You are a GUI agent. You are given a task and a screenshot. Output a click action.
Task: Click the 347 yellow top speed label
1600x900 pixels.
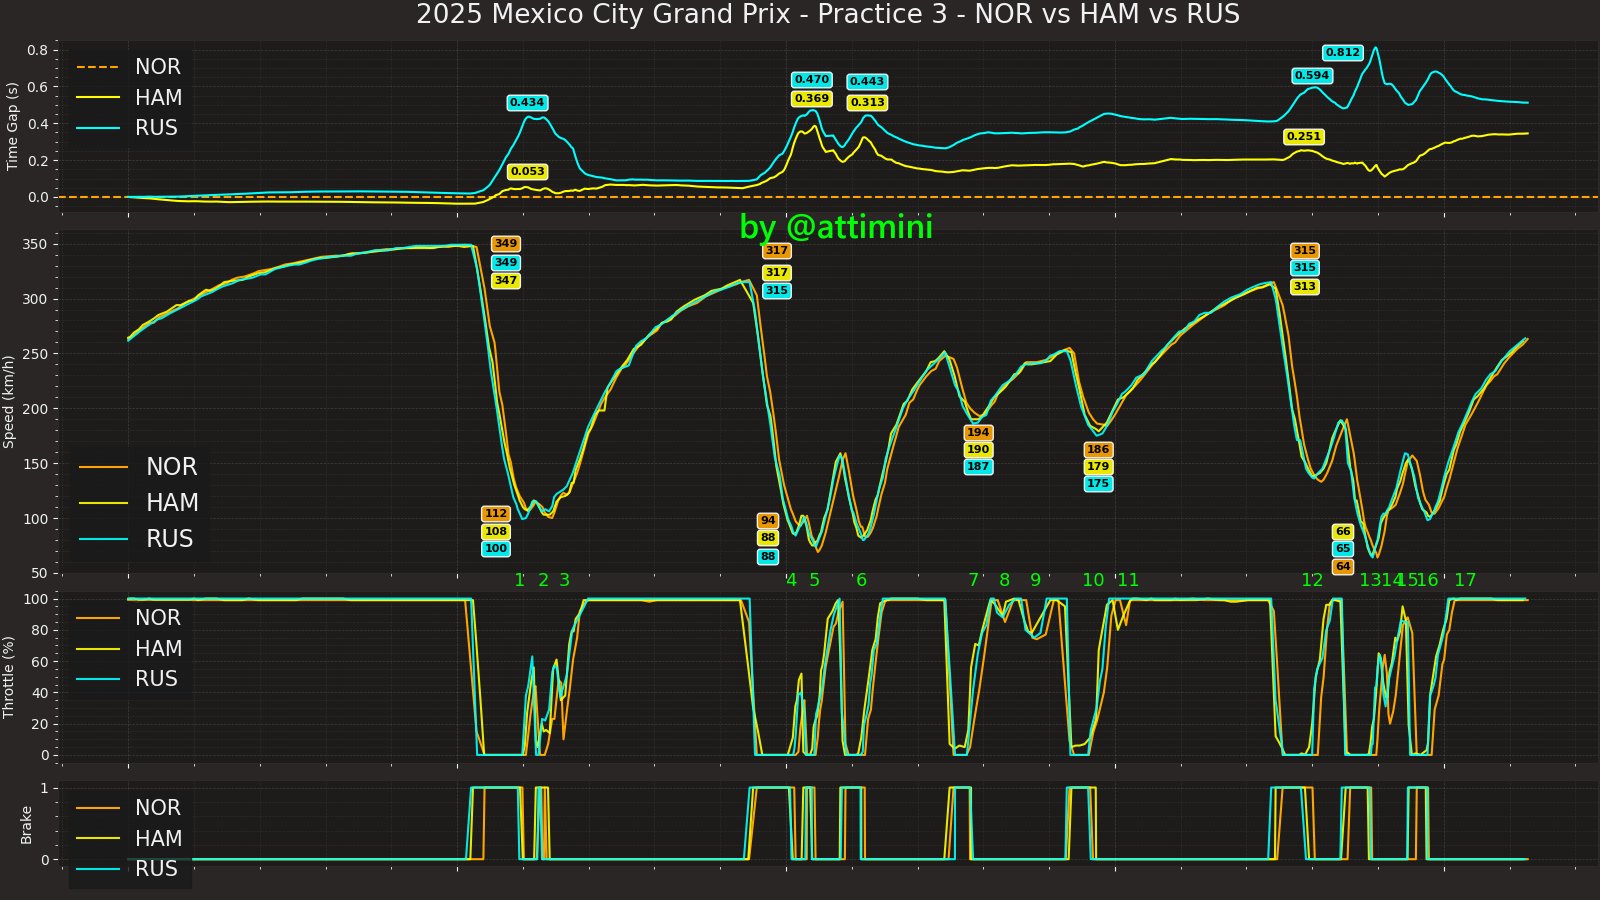pyautogui.click(x=506, y=281)
